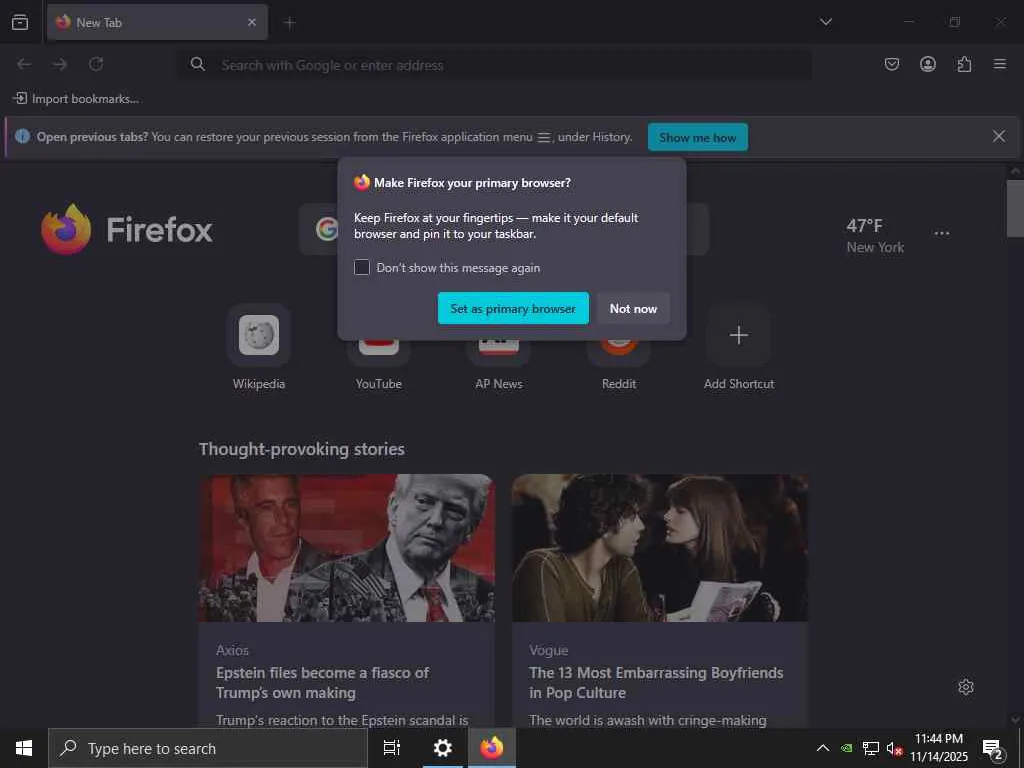Open Settings from the taskbar
This screenshot has width=1024, height=768.
point(443,748)
